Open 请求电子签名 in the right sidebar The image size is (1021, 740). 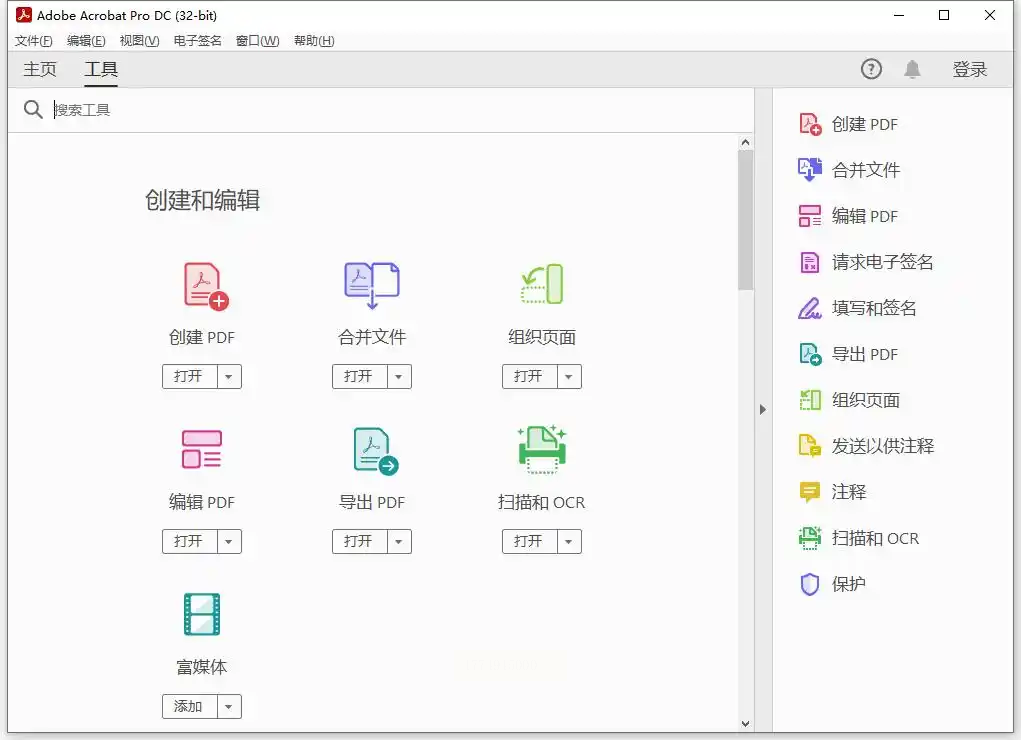pos(882,262)
